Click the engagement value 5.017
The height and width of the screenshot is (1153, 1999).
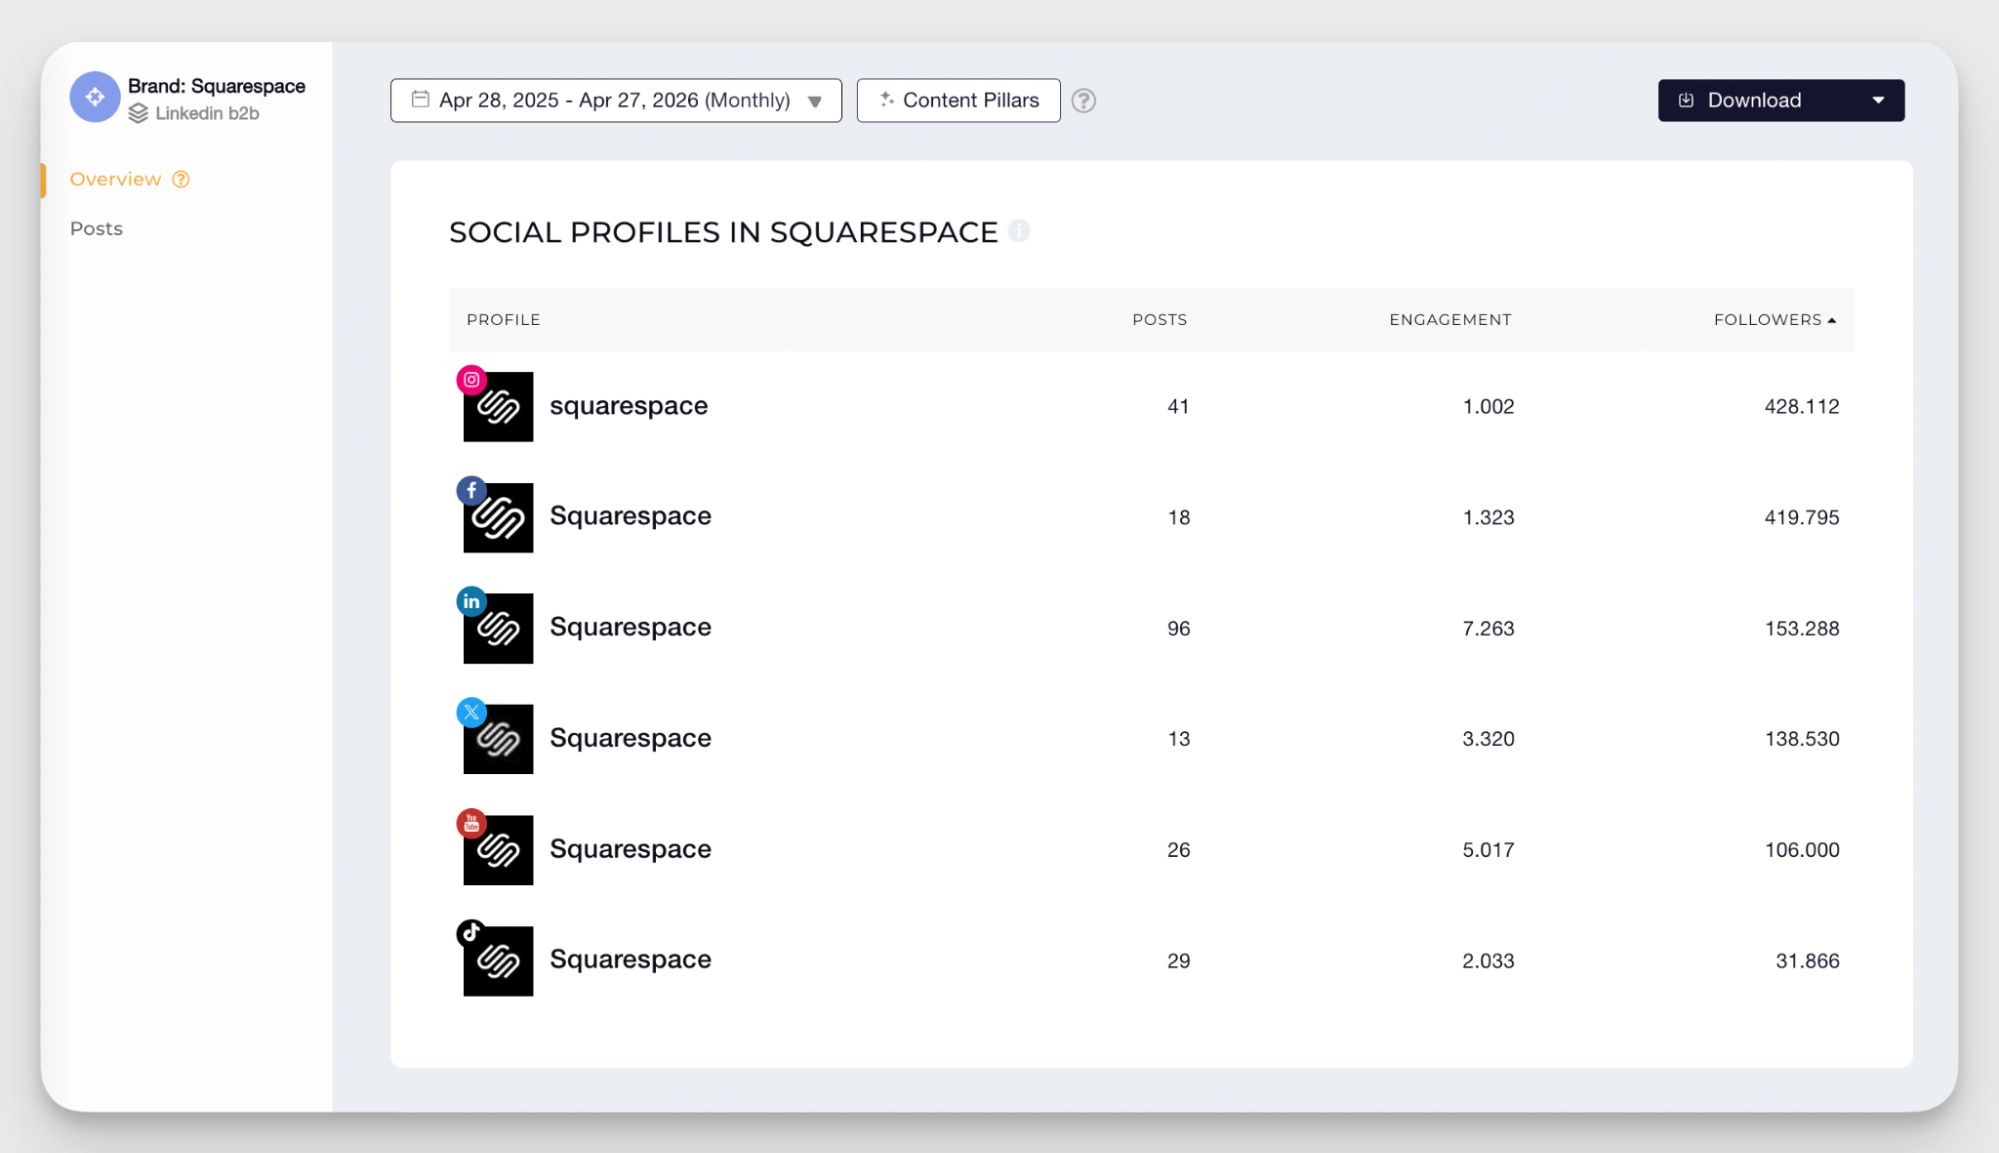pyautogui.click(x=1488, y=850)
